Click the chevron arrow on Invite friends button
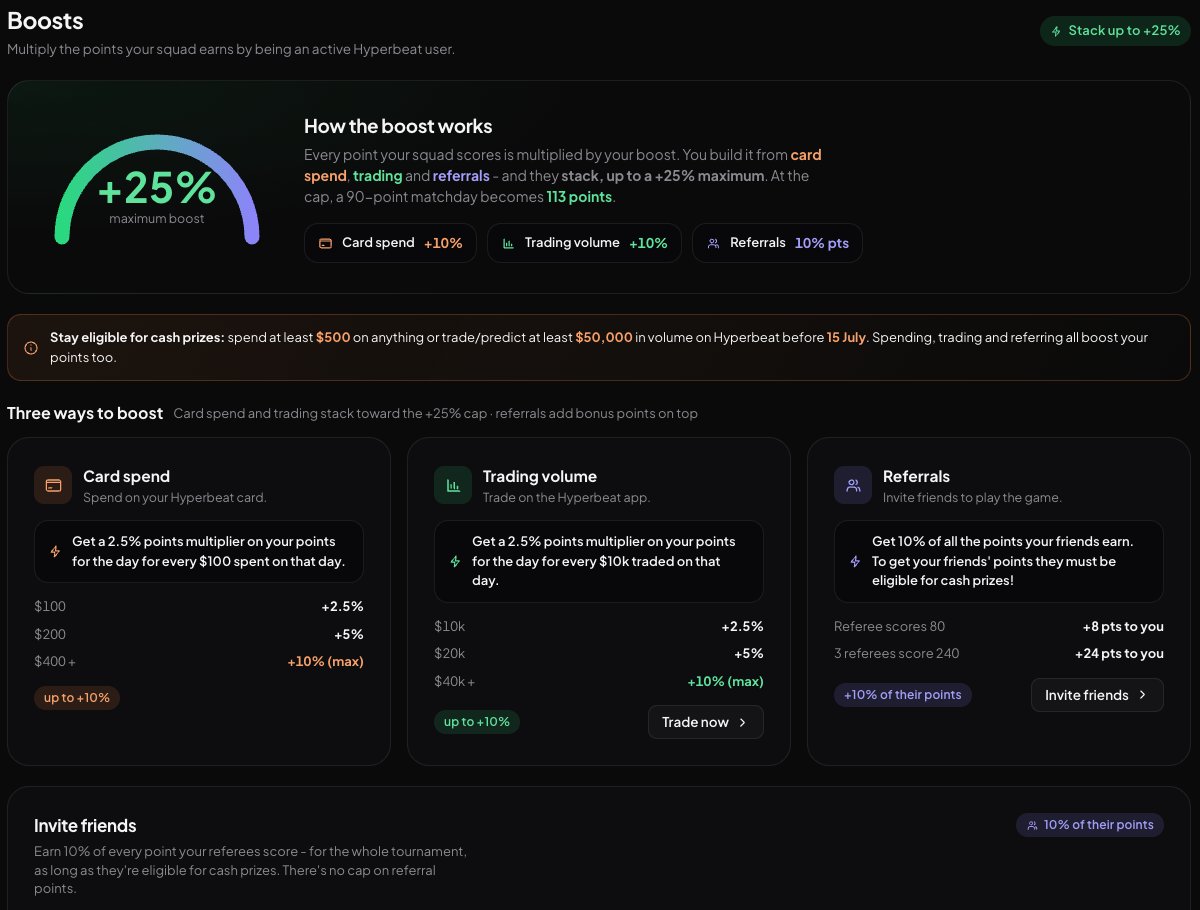The image size is (1200, 910). coord(1142,695)
